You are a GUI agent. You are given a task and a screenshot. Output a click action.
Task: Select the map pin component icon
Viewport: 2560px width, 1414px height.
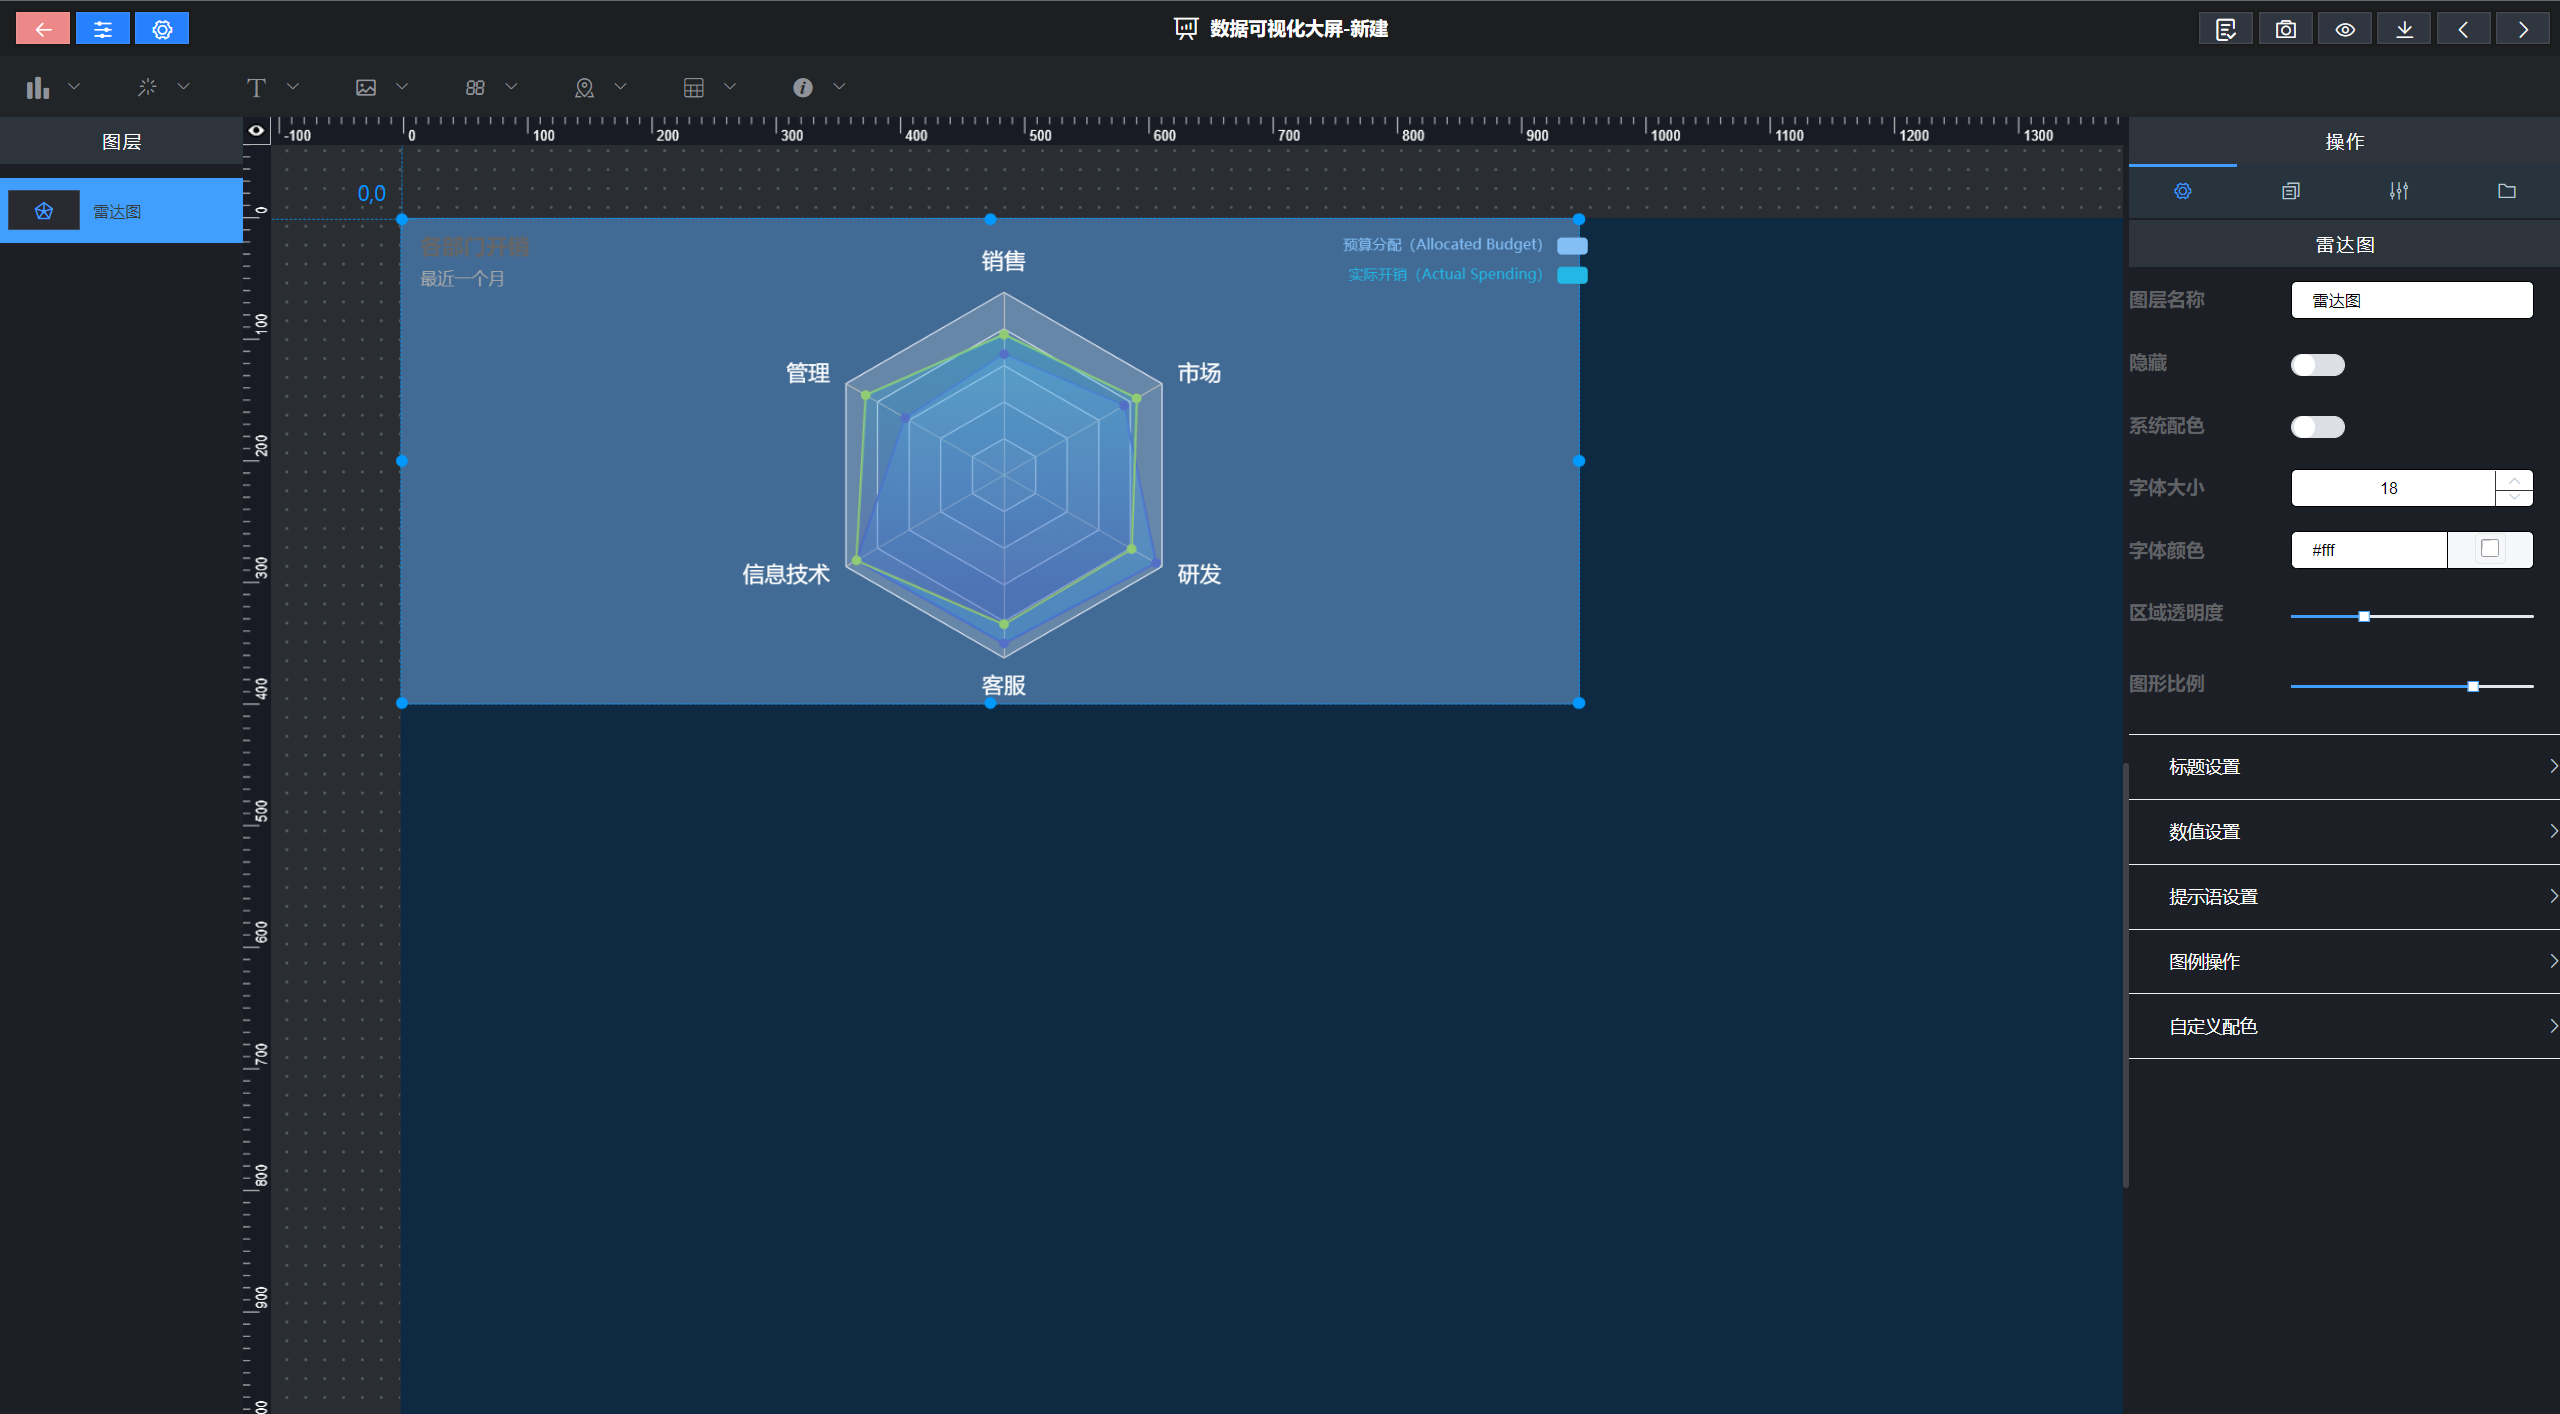584,88
